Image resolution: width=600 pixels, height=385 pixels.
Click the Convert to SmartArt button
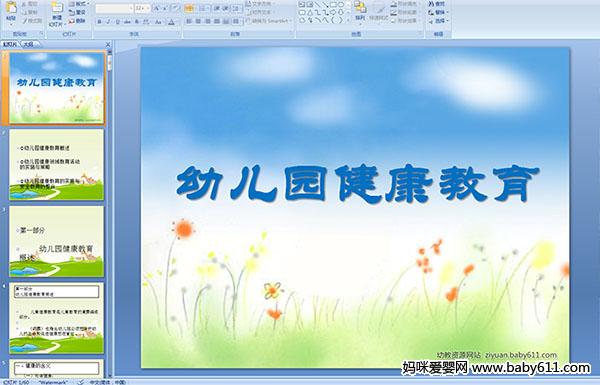tap(269, 21)
